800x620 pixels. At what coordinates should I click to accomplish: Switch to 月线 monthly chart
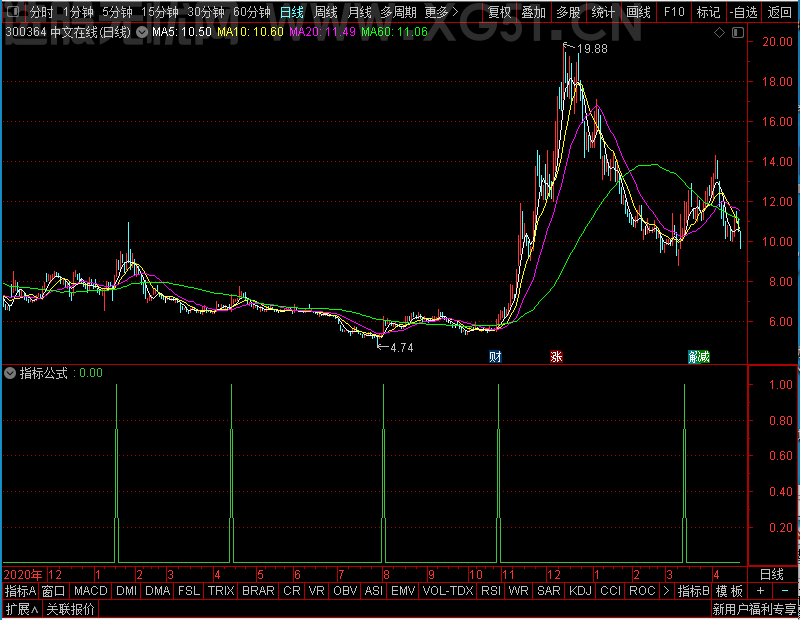click(359, 12)
